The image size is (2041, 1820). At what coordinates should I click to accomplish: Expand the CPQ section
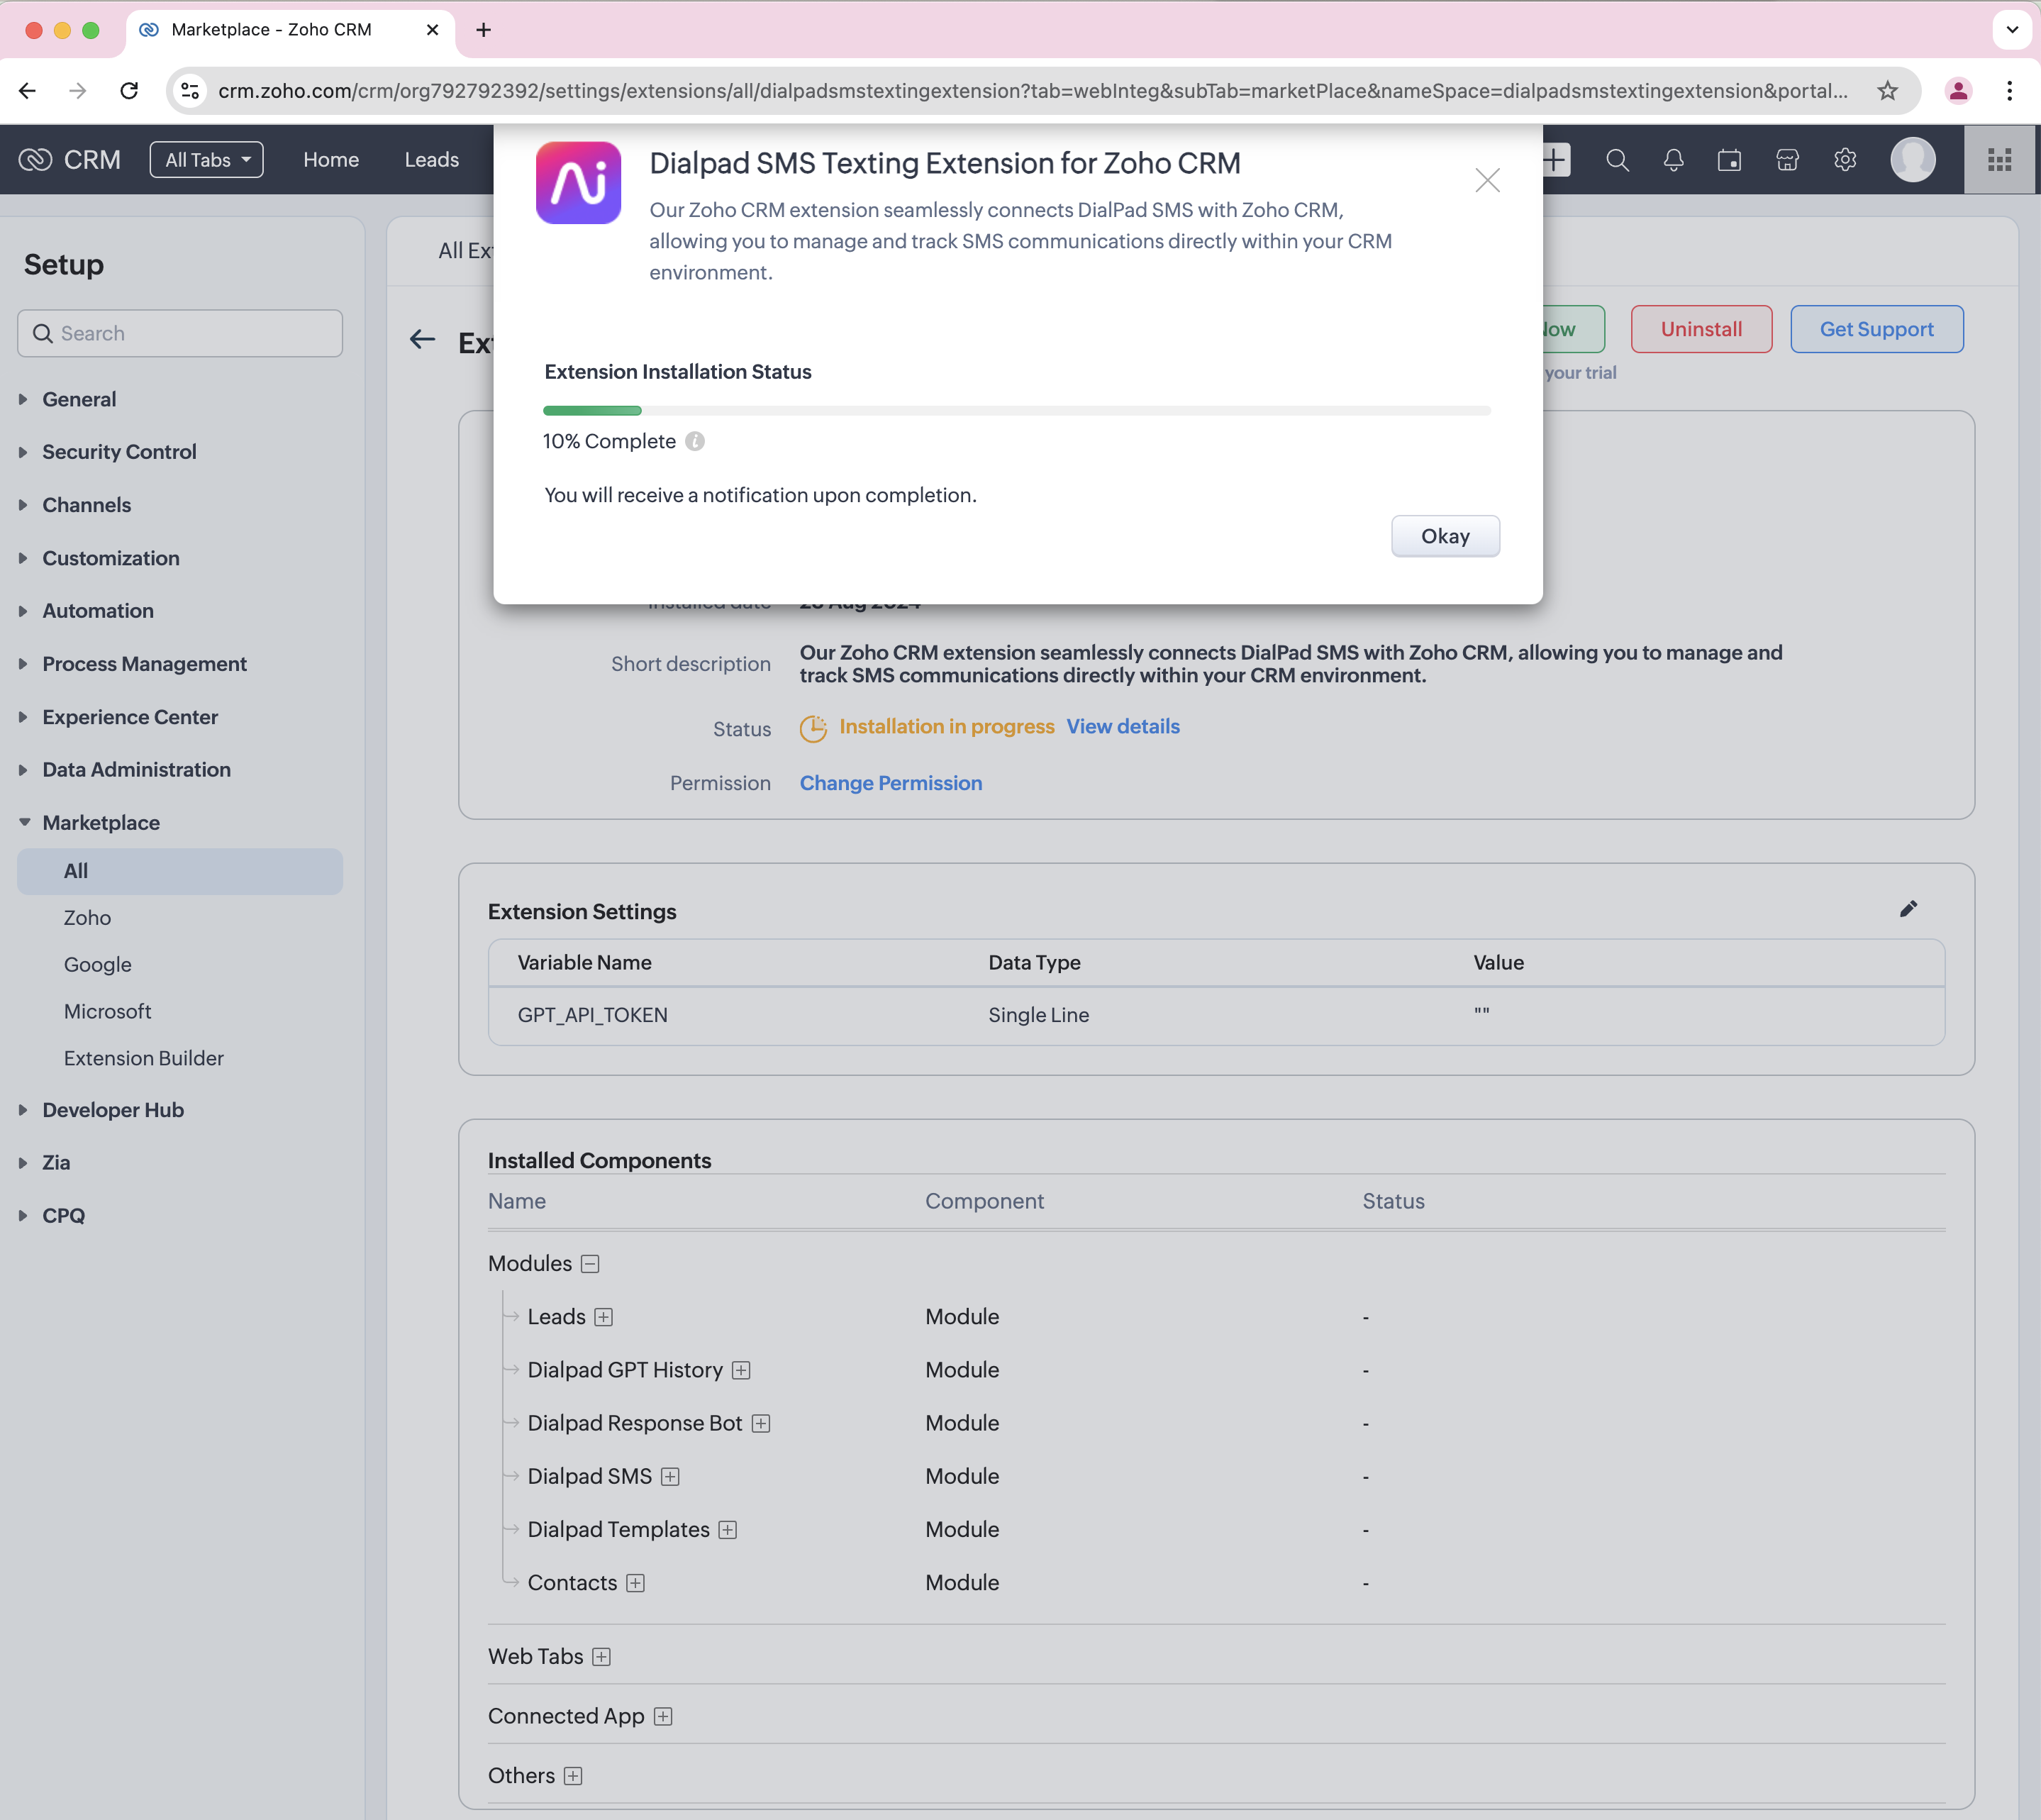pos(63,1216)
